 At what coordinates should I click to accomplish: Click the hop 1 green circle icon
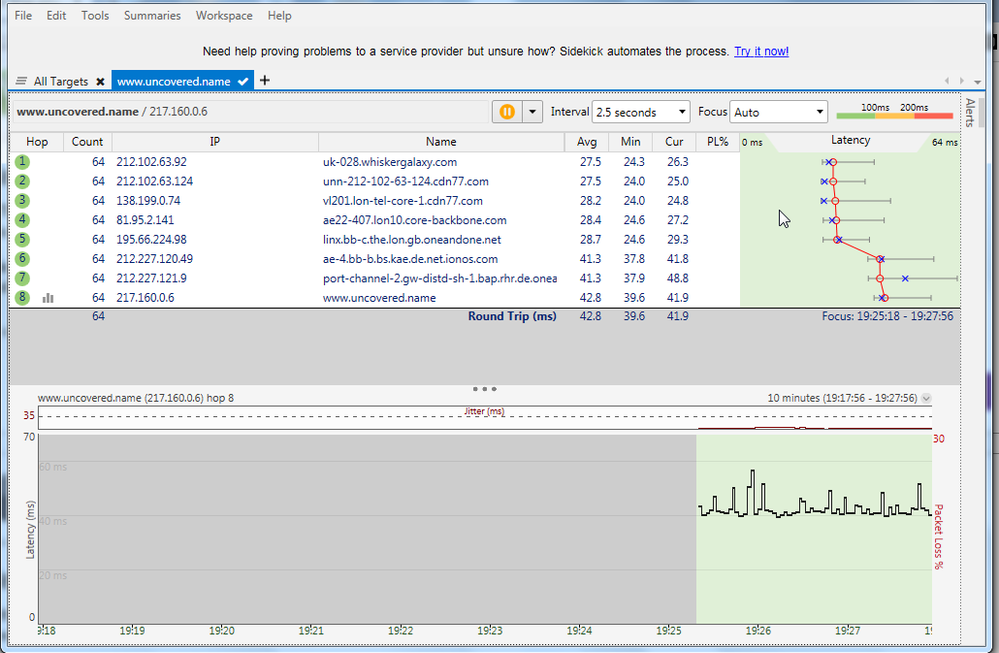point(22,162)
